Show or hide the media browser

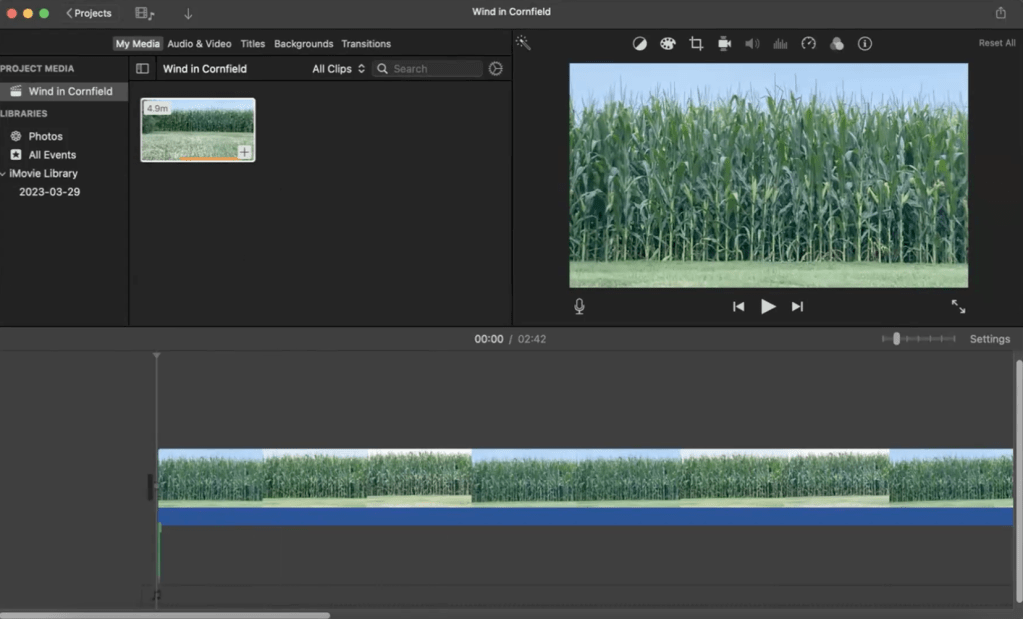pyautogui.click(x=144, y=14)
